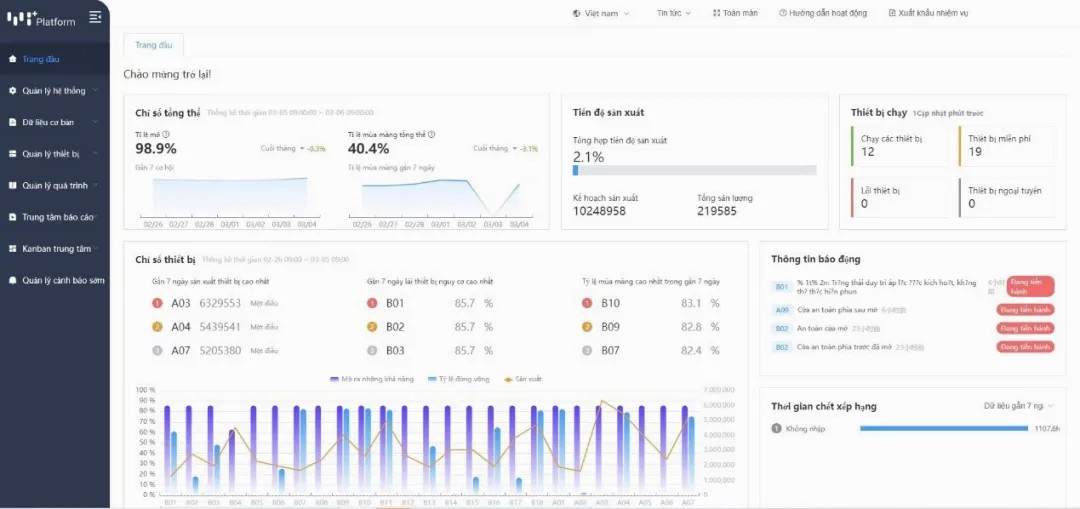1080x509 pixels.
Task: Select the Trang đầu tab
Action: [153, 45]
